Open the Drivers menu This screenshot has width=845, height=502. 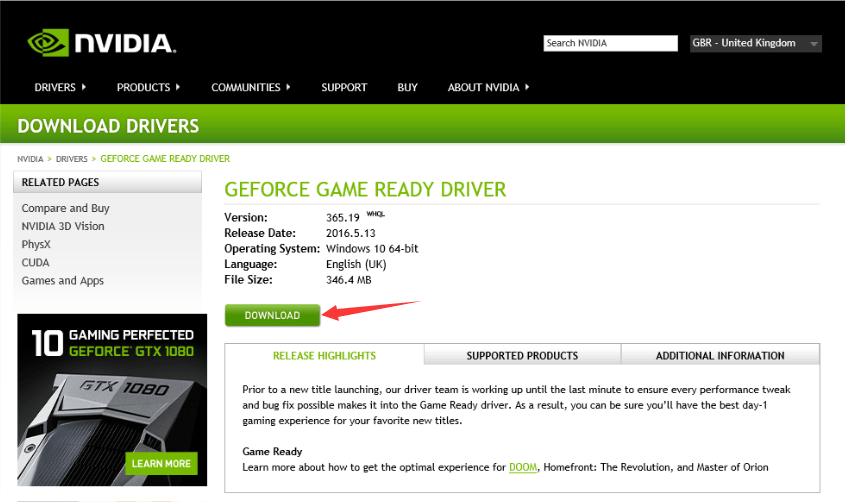coord(59,88)
